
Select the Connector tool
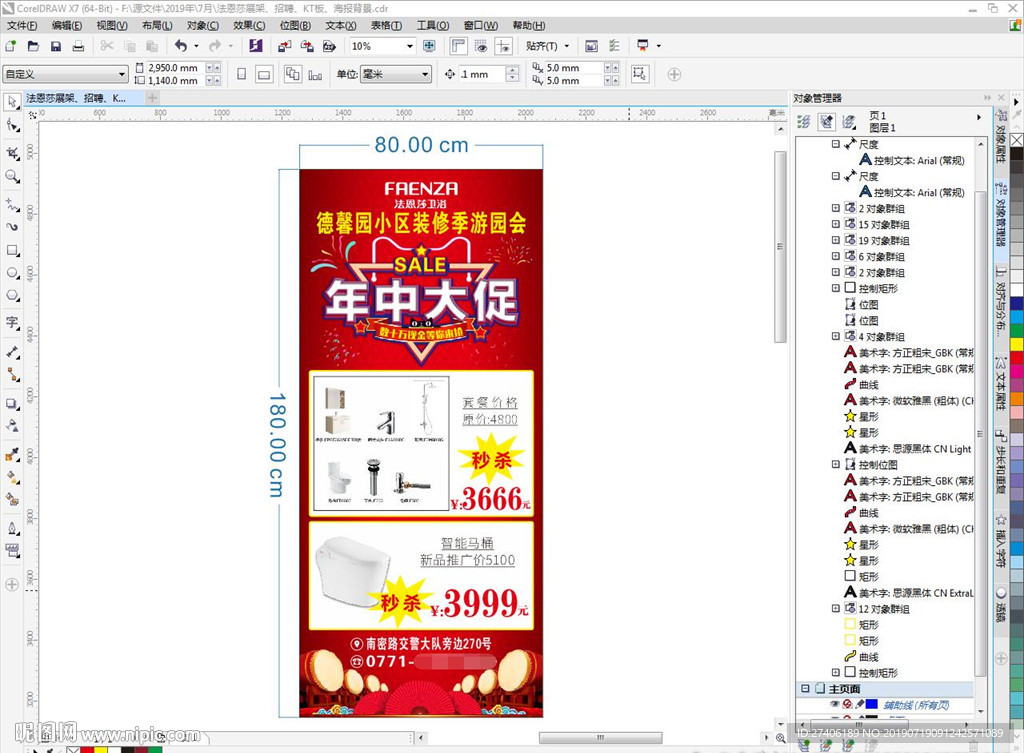[12, 375]
